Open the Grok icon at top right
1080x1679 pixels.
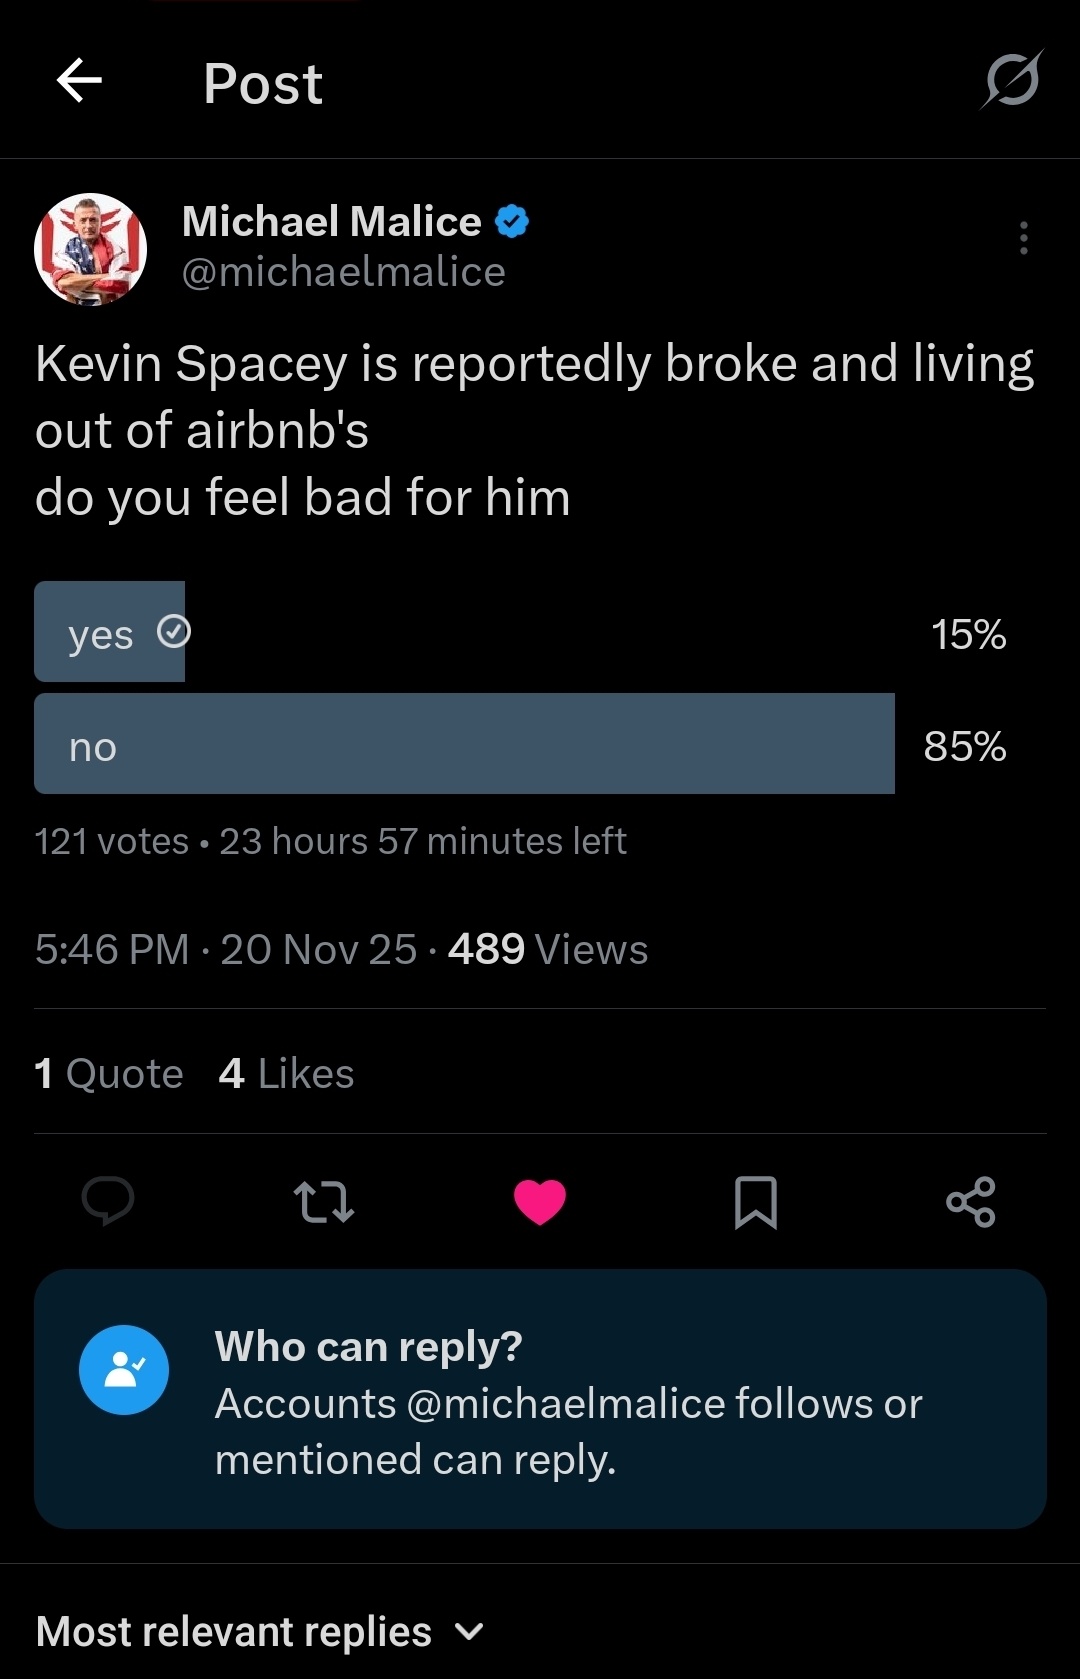[x=1012, y=80]
